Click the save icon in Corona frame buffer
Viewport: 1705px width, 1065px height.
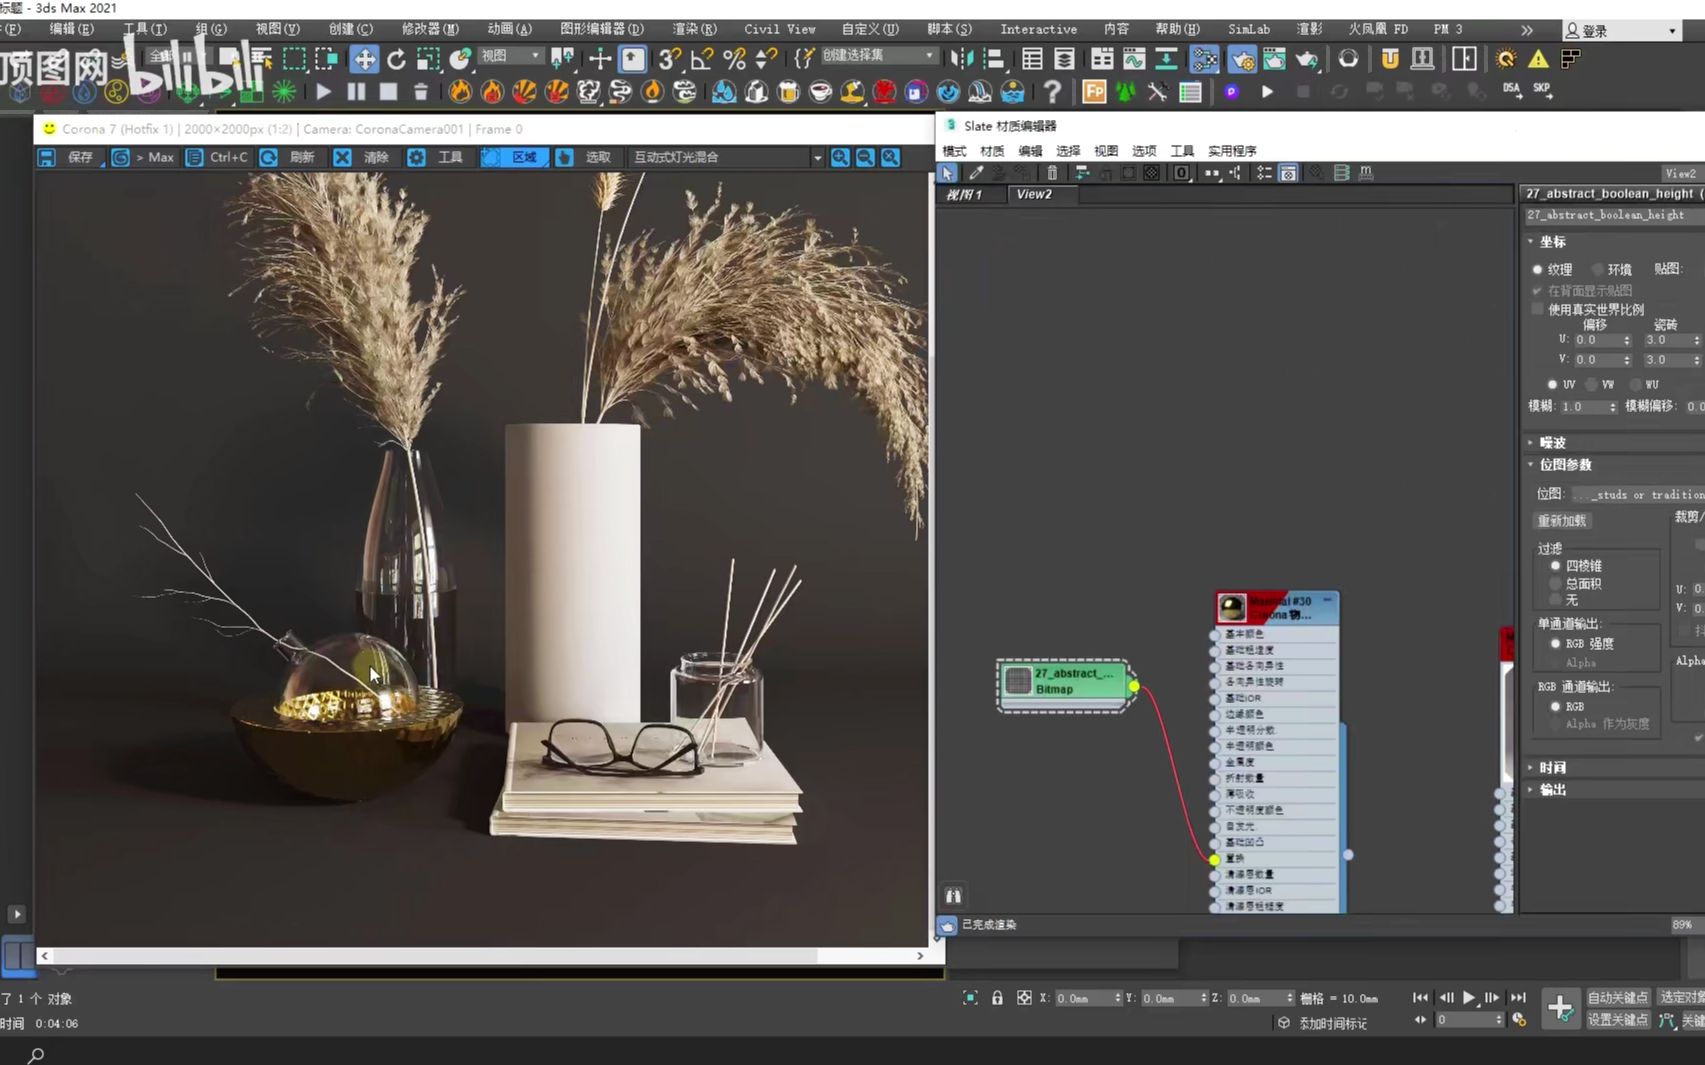(x=47, y=157)
